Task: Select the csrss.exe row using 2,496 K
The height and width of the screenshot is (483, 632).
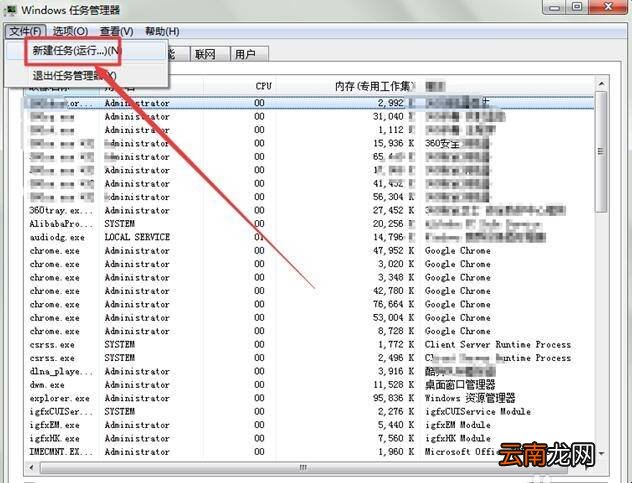Action: coord(308,358)
